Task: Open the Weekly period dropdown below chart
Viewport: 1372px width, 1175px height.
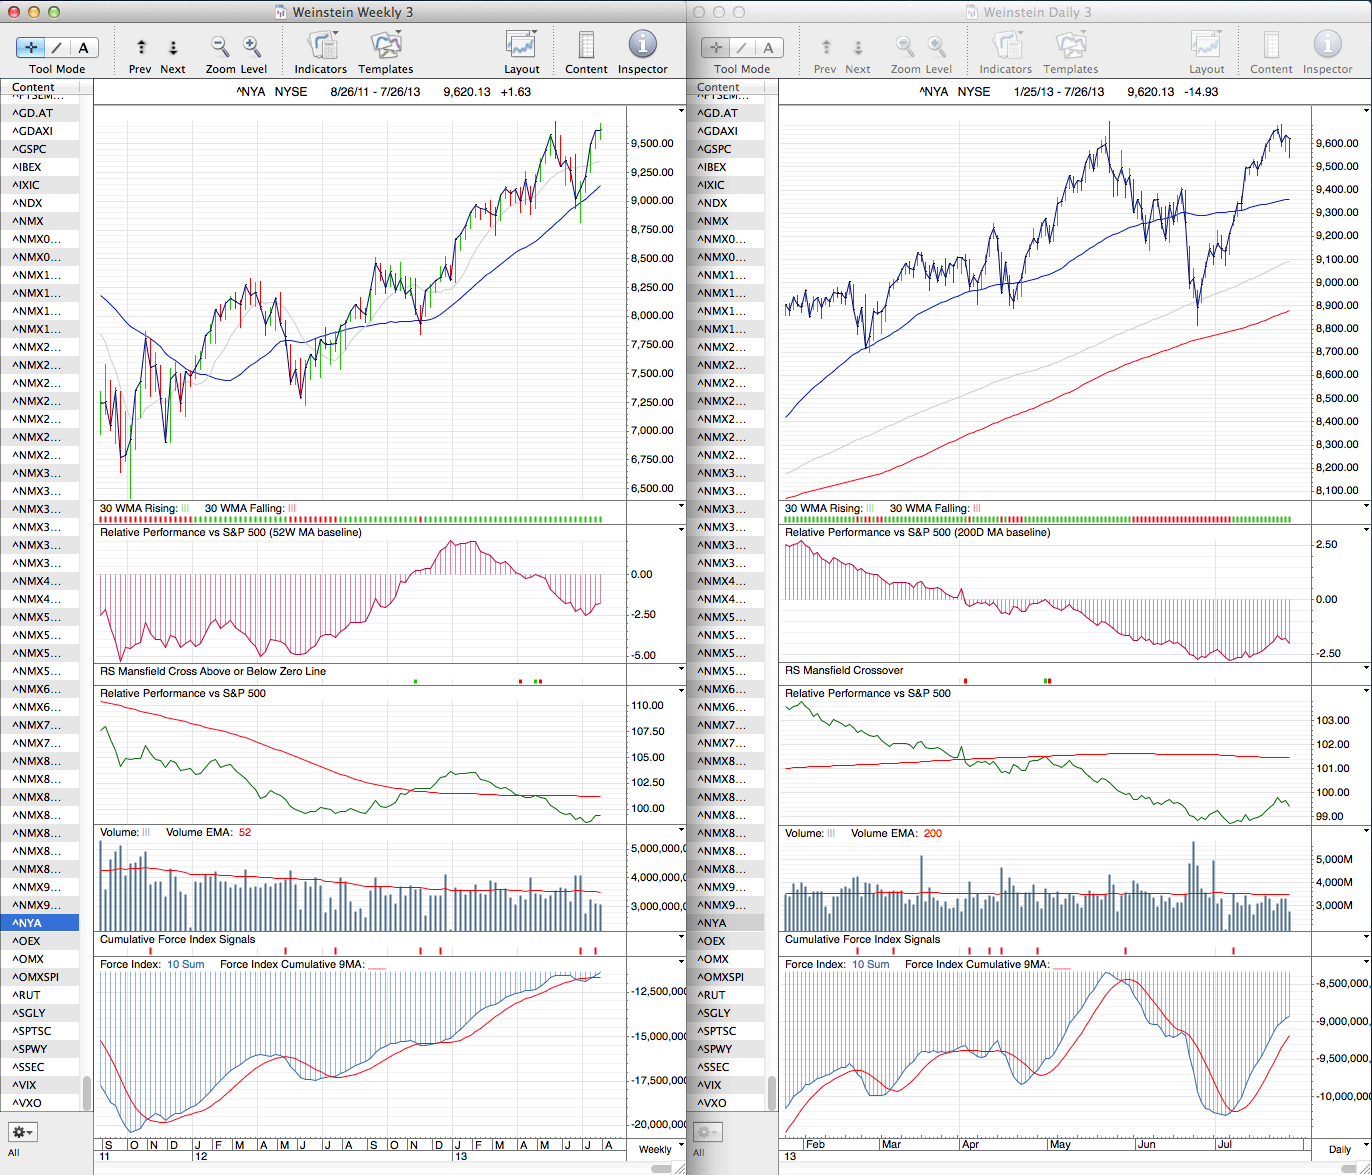Action: 655,1149
